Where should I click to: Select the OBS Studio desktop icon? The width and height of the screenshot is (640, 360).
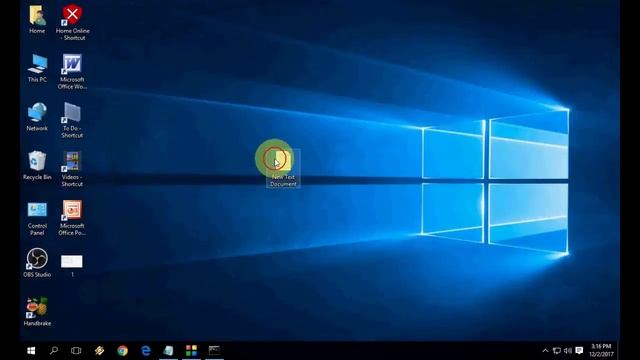(x=37, y=258)
